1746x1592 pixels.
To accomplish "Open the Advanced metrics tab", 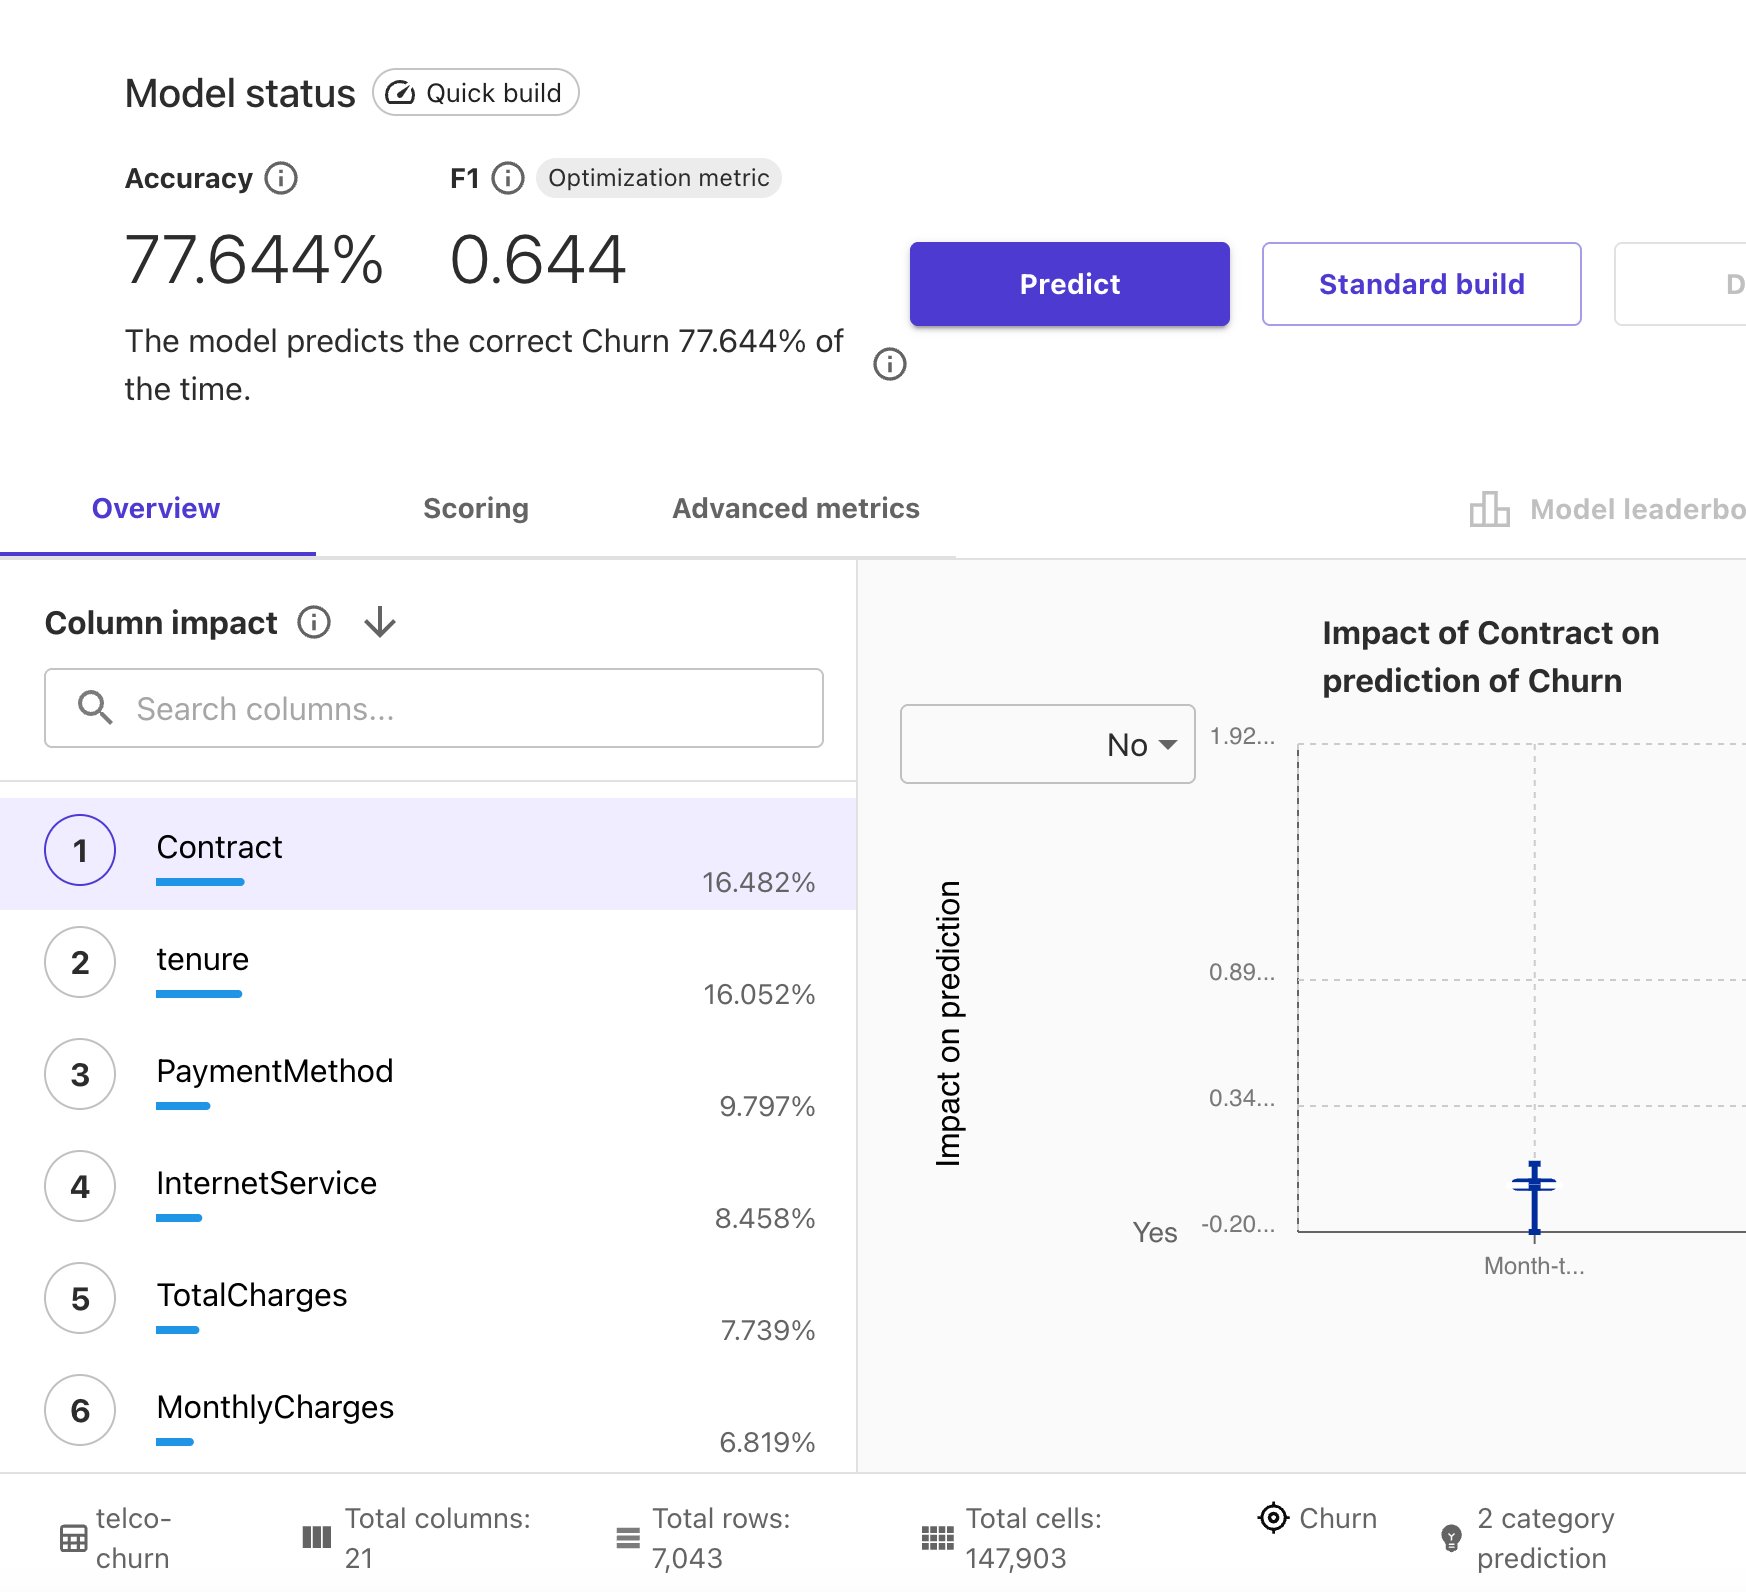I will pyautogui.click(x=795, y=508).
